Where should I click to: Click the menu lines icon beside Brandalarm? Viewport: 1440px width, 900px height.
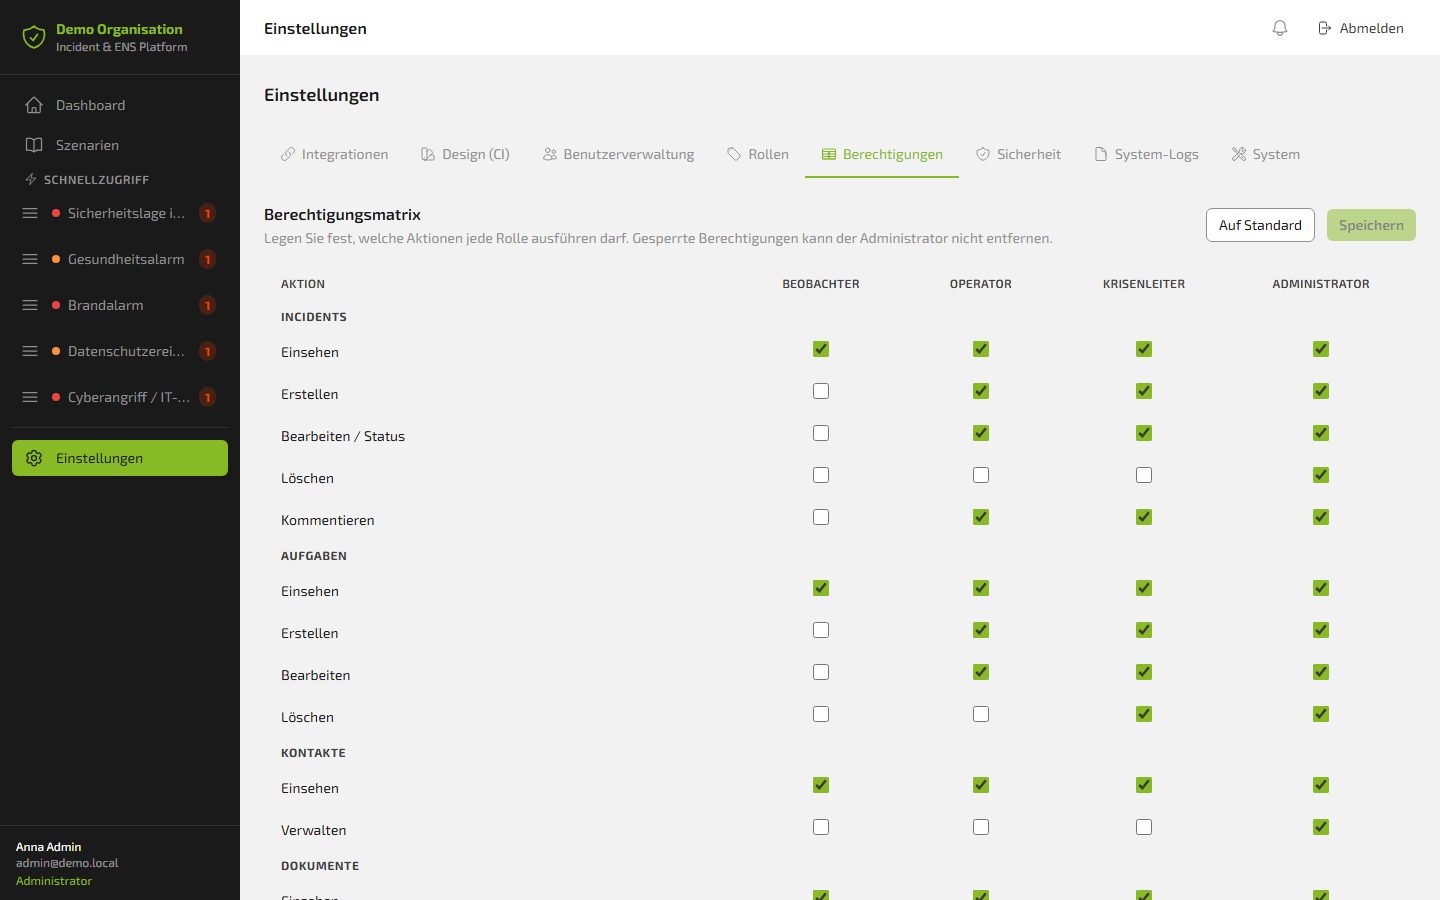(x=30, y=305)
